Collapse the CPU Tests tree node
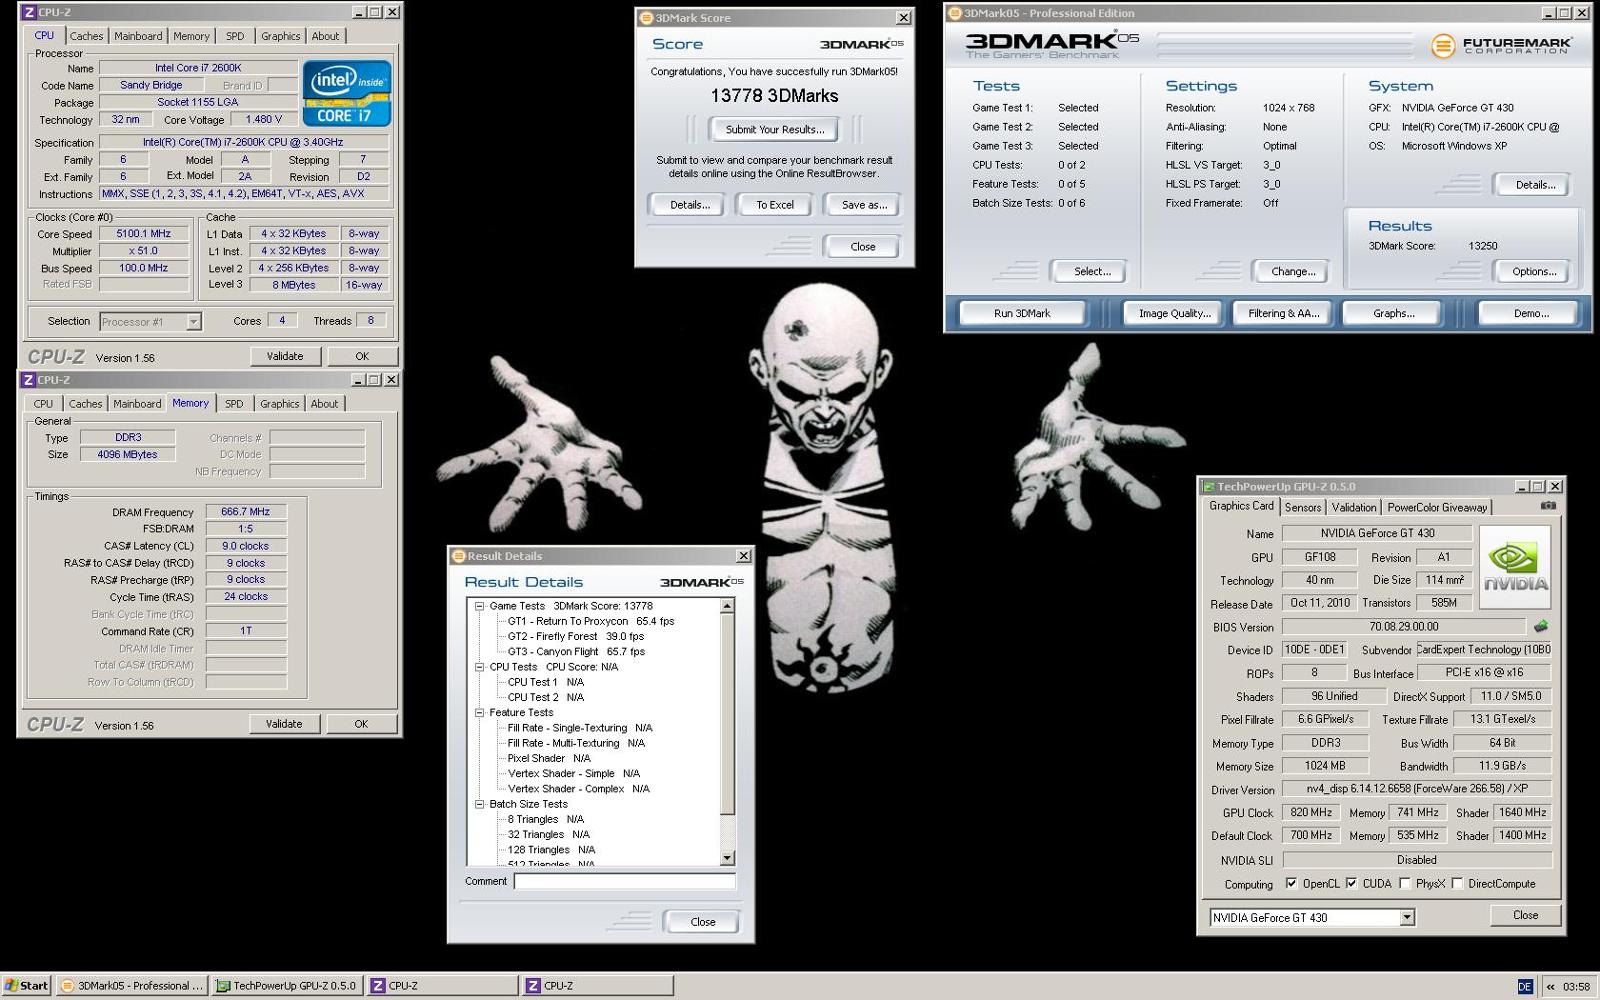 [x=479, y=667]
